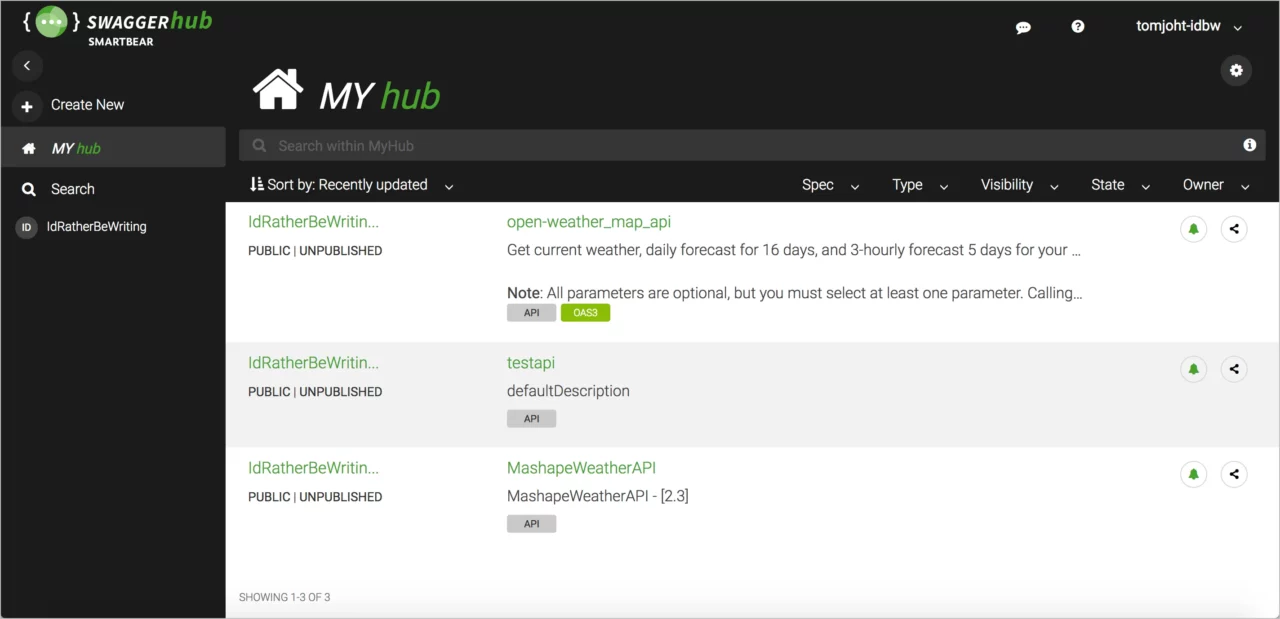The height and width of the screenshot is (619, 1280).
Task: Open the Visibility filter dropdown
Action: (x=1018, y=185)
